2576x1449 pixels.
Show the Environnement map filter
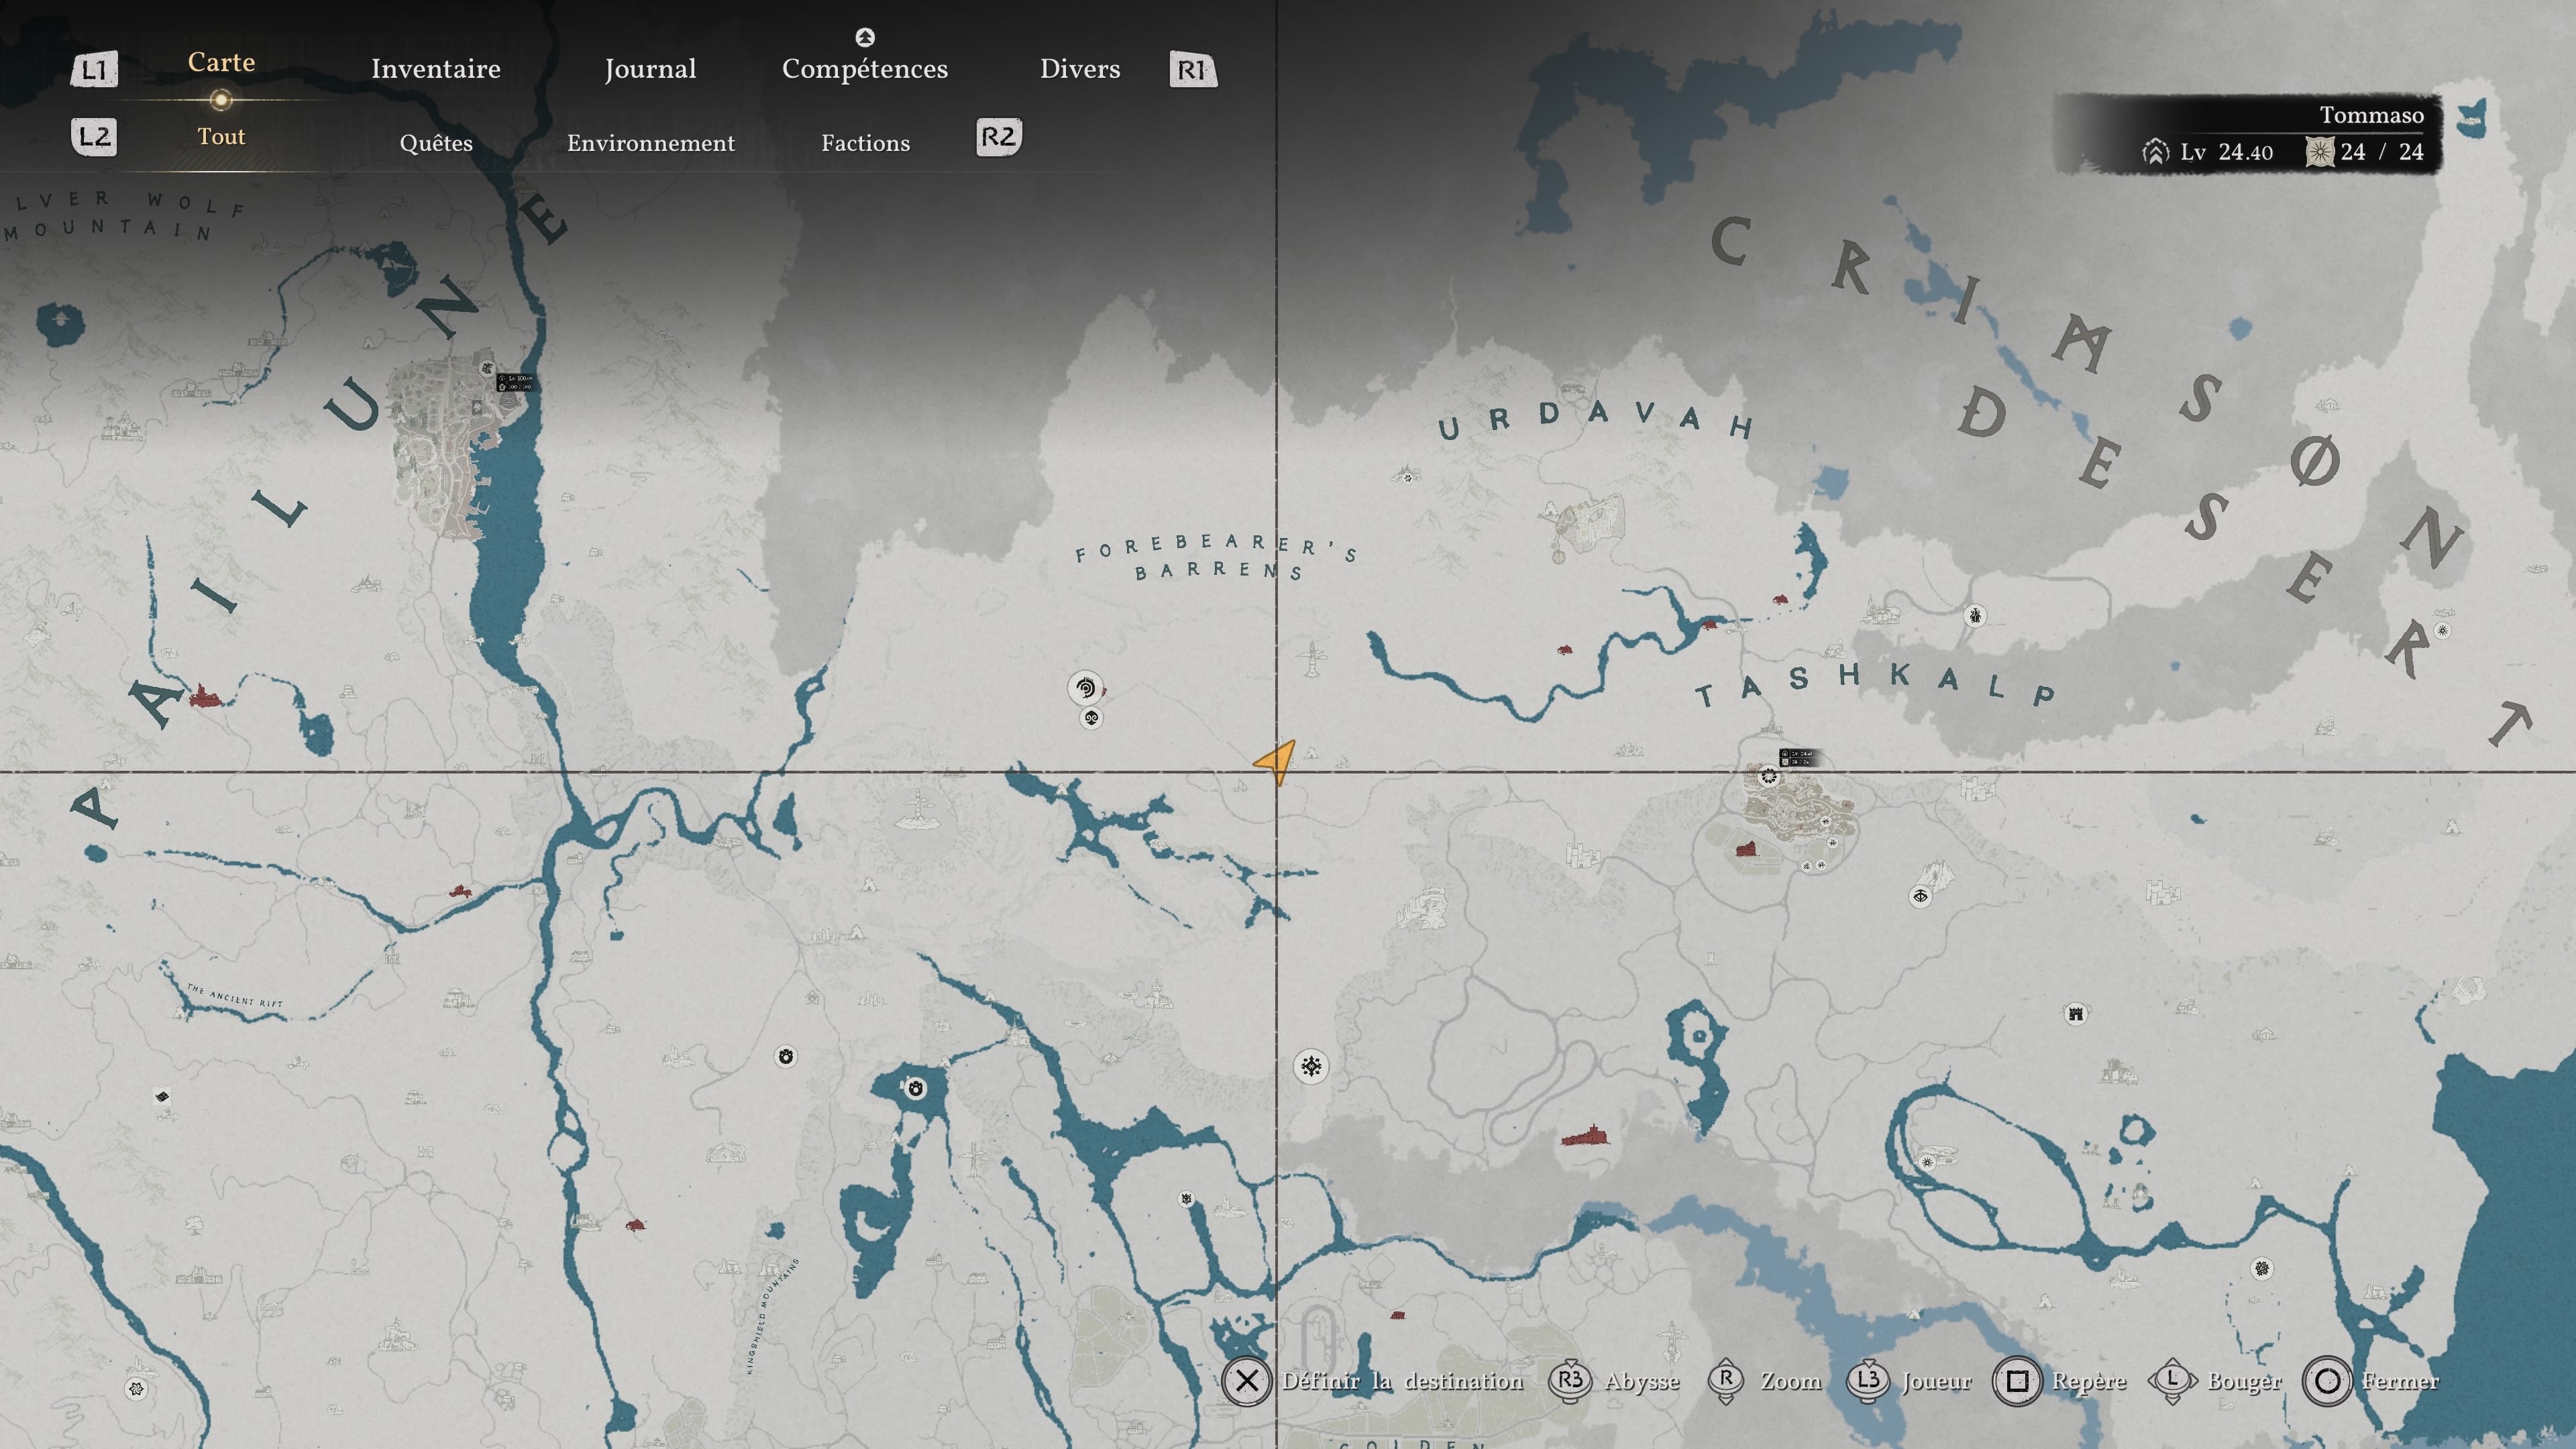651,143
